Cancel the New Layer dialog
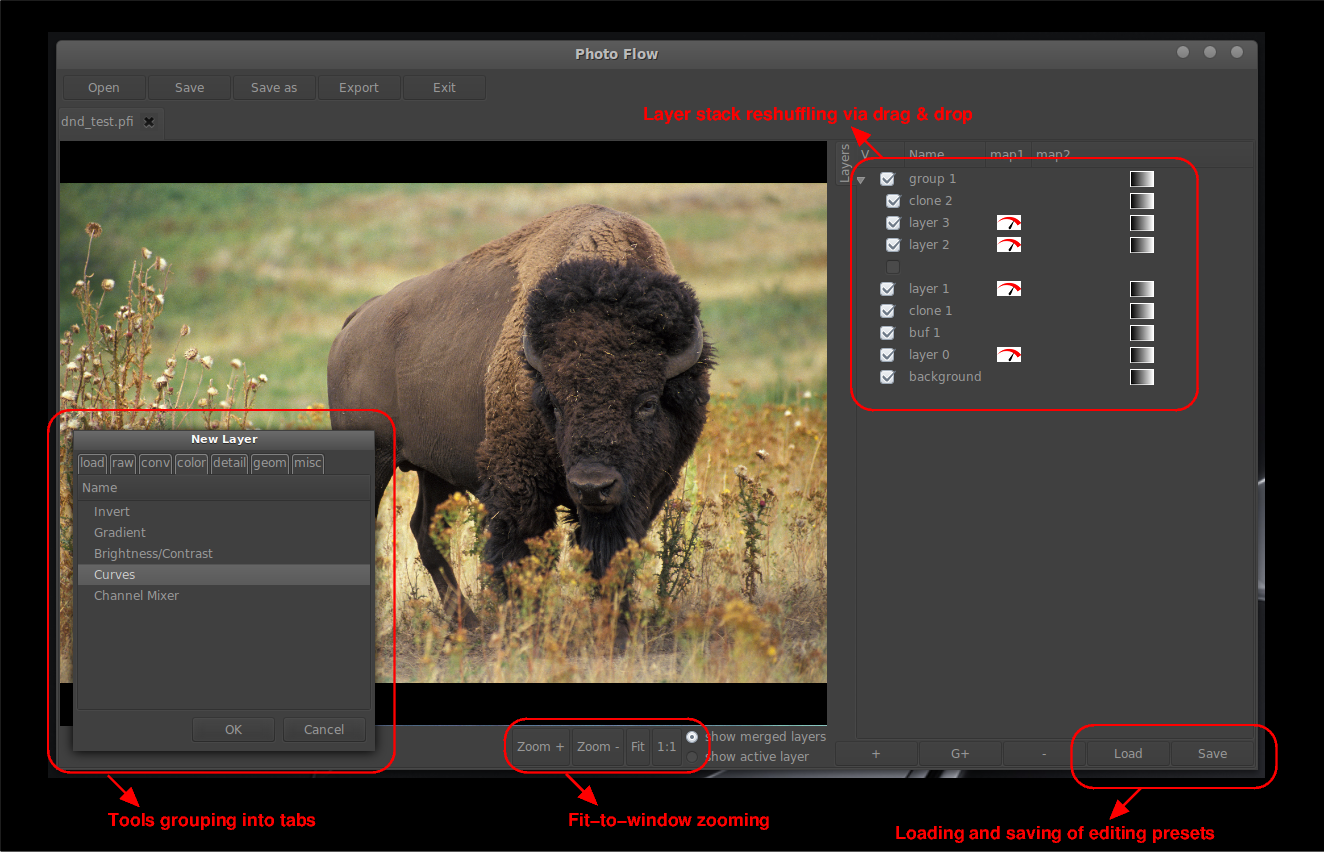Viewport: 1325px width, 852px height. pos(324,730)
